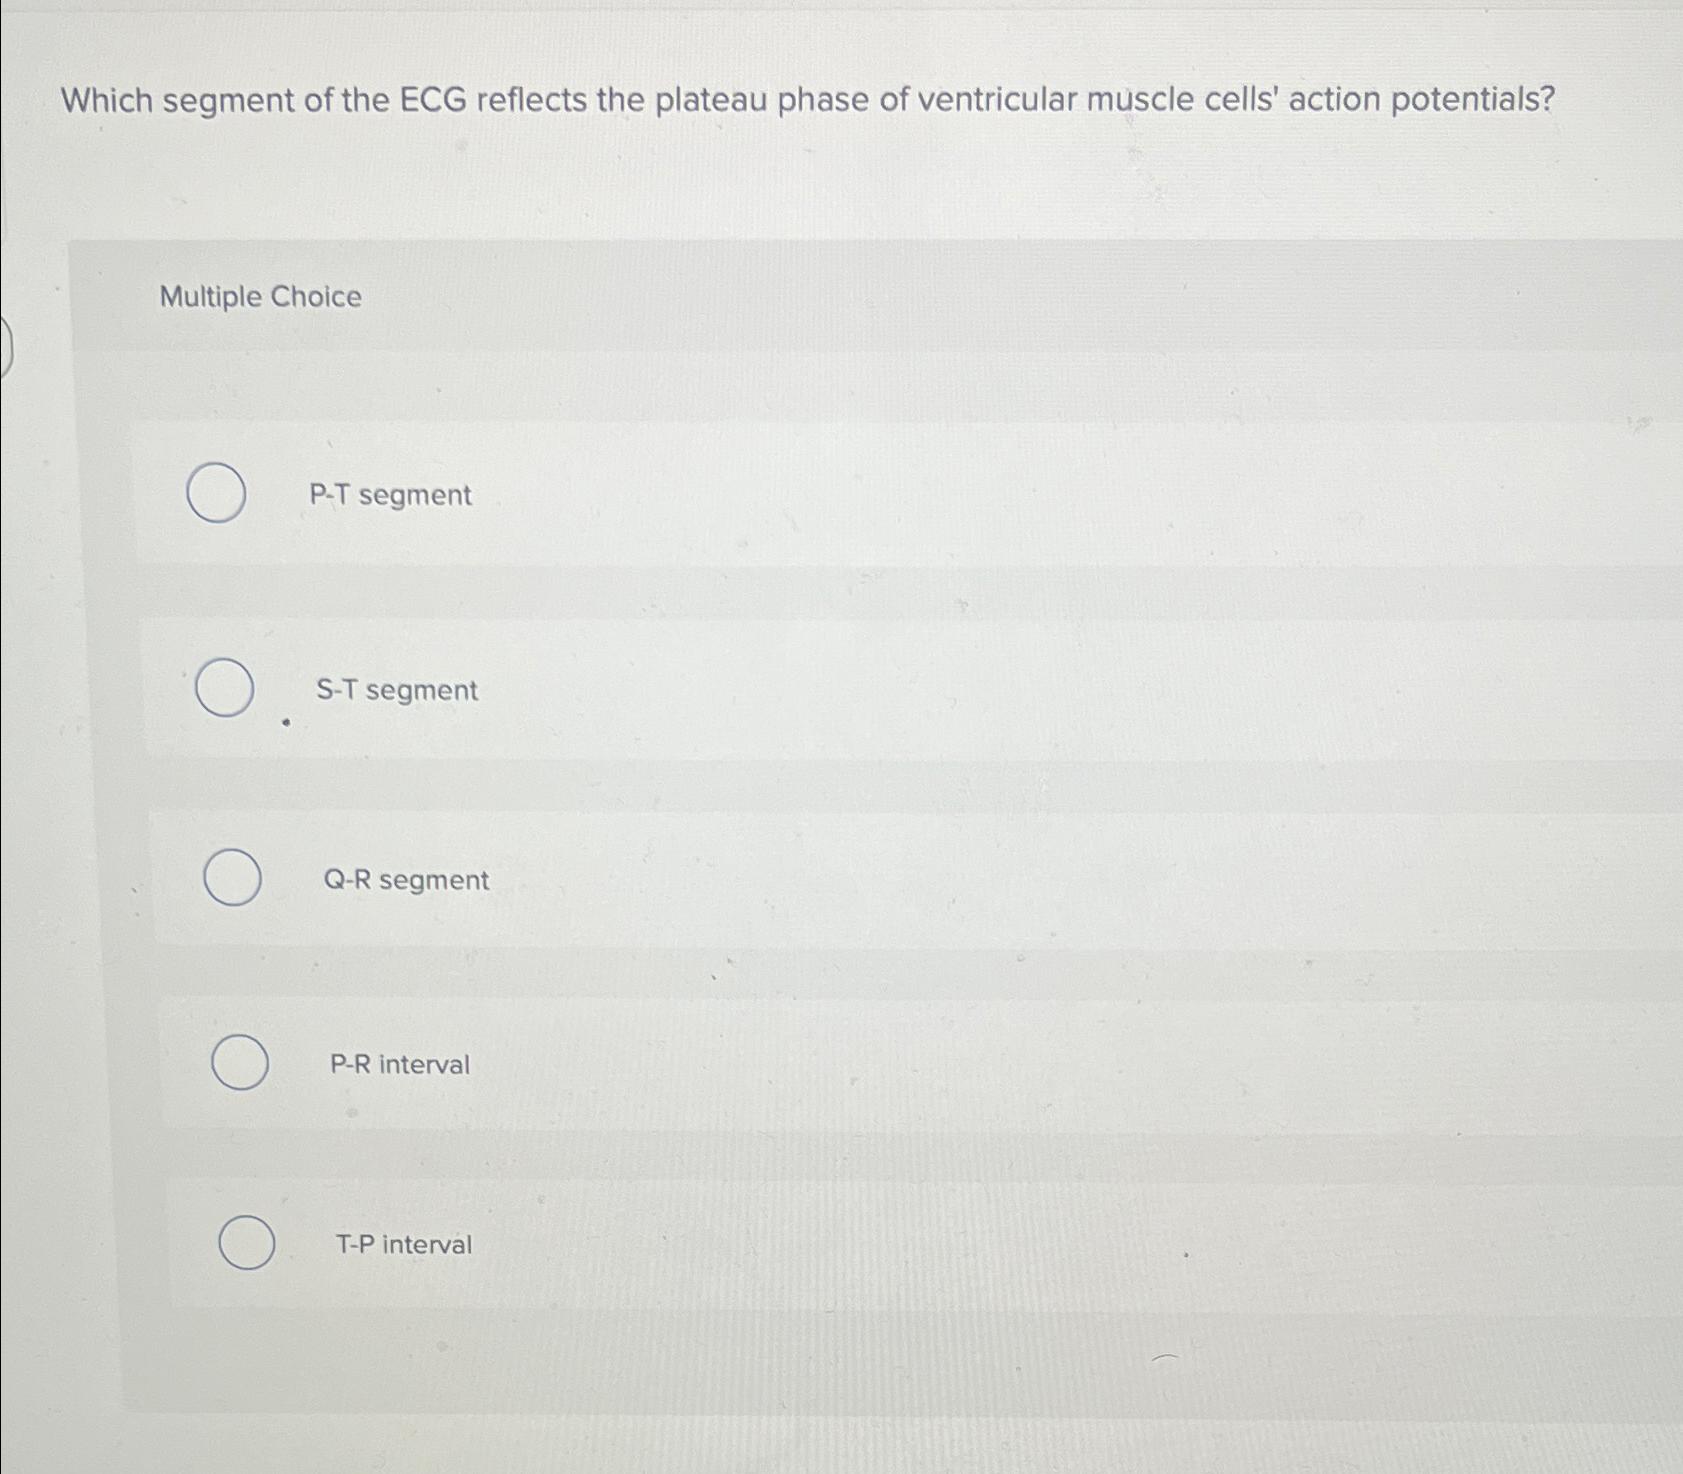The height and width of the screenshot is (1474, 1683).
Task: Click the Q-R segment answer text
Action: pos(405,879)
